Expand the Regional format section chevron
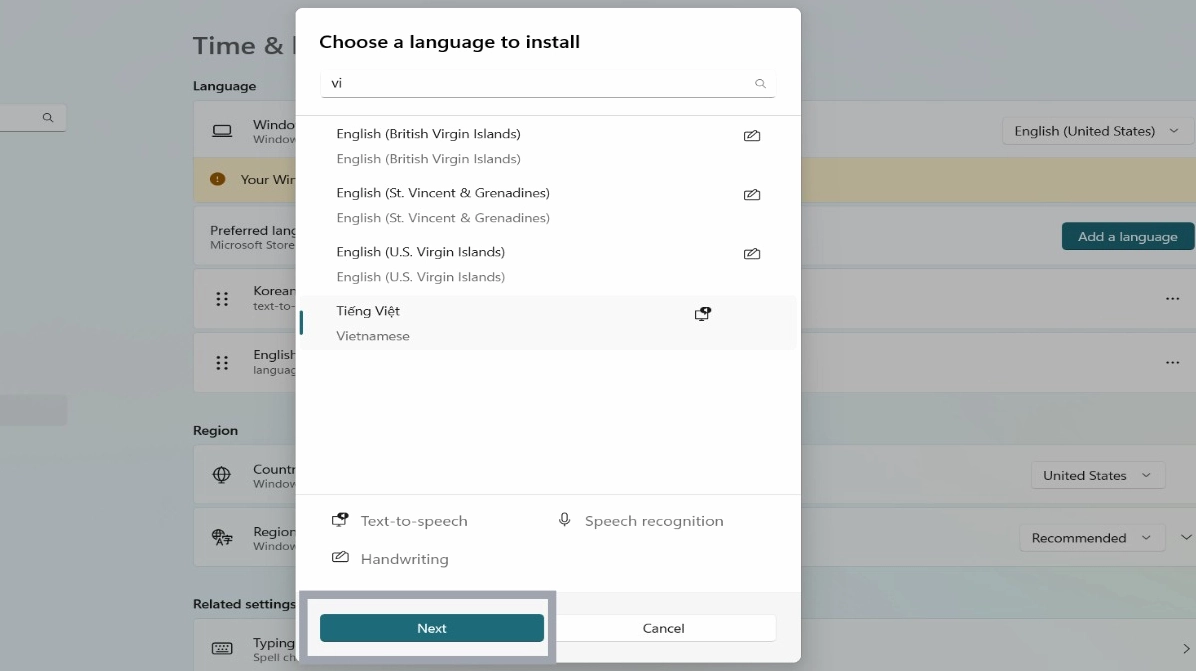Image resolution: width=1196 pixels, height=671 pixels. pos(1186,538)
